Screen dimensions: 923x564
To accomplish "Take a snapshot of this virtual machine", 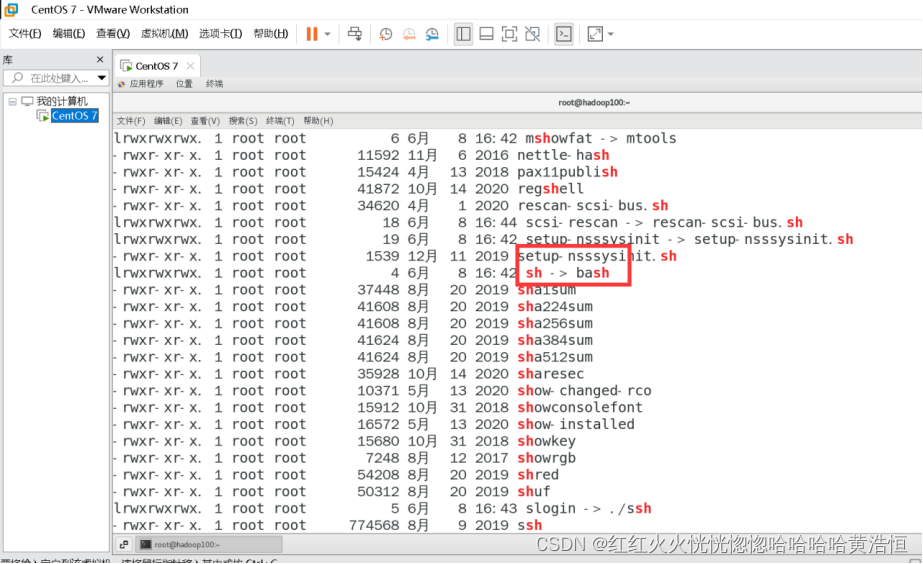I will [x=386, y=34].
